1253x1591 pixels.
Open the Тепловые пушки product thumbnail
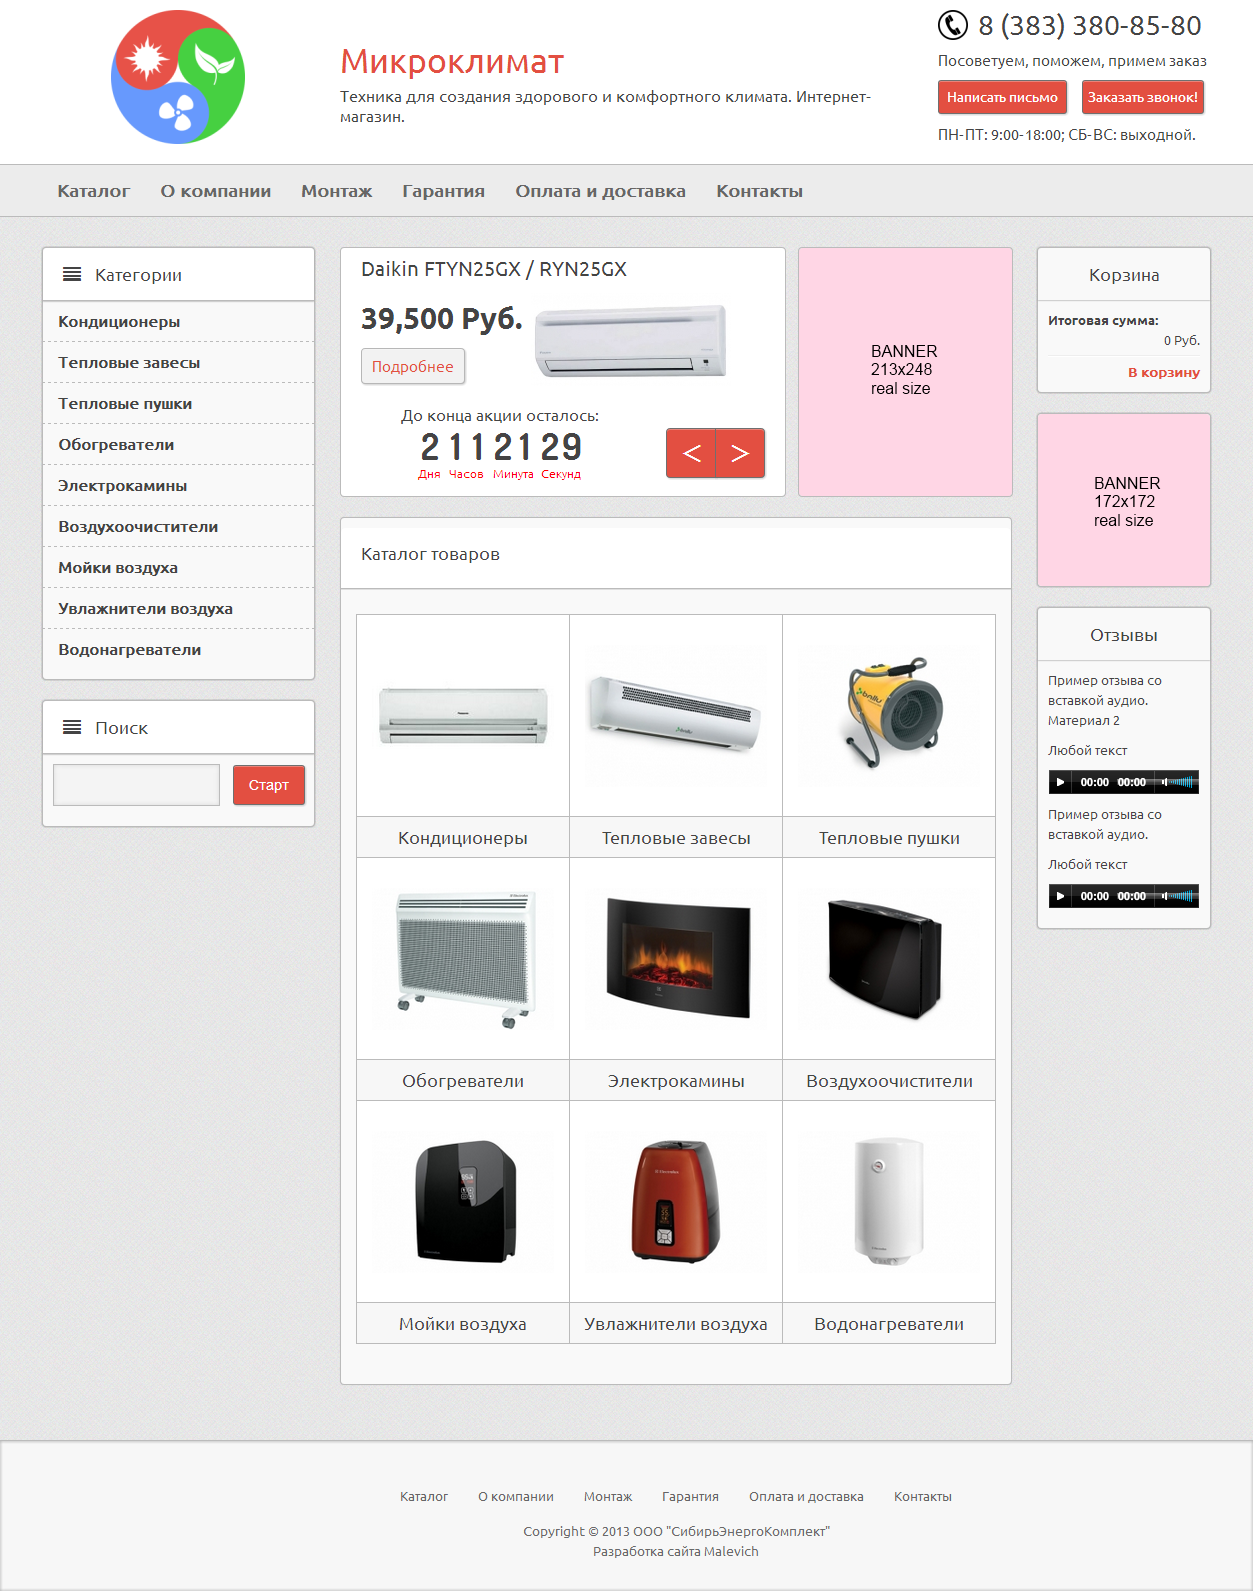click(889, 715)
